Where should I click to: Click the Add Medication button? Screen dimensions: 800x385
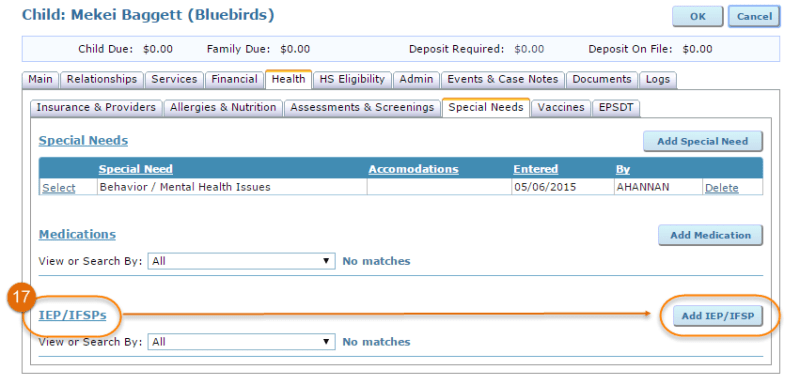(710, 235)
